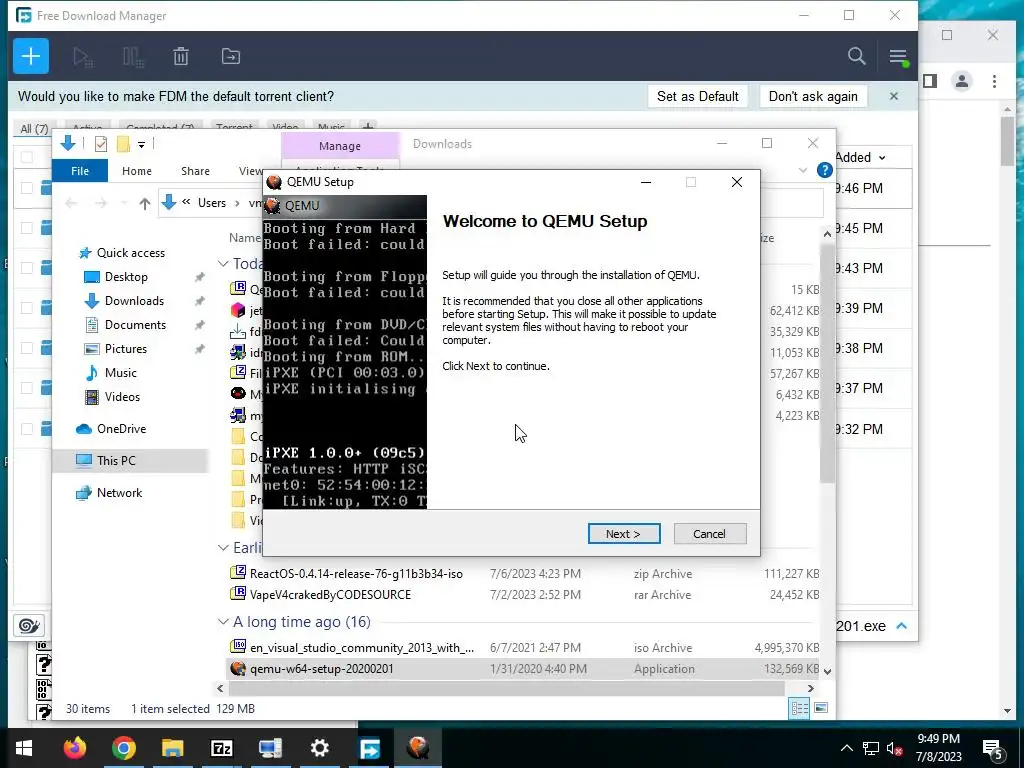Tick the checkbox for the 9:39 PM download

point(27,308)
